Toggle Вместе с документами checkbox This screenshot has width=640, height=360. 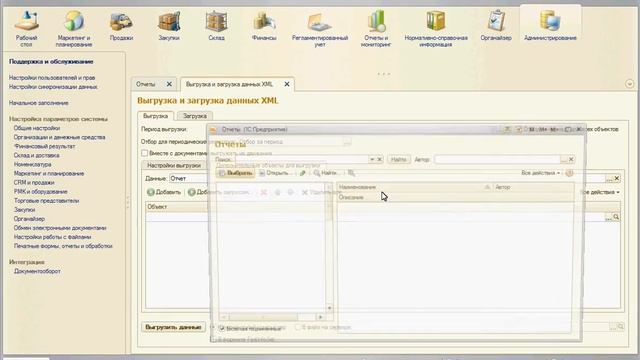pyautogui.click(x=144, y=153)
